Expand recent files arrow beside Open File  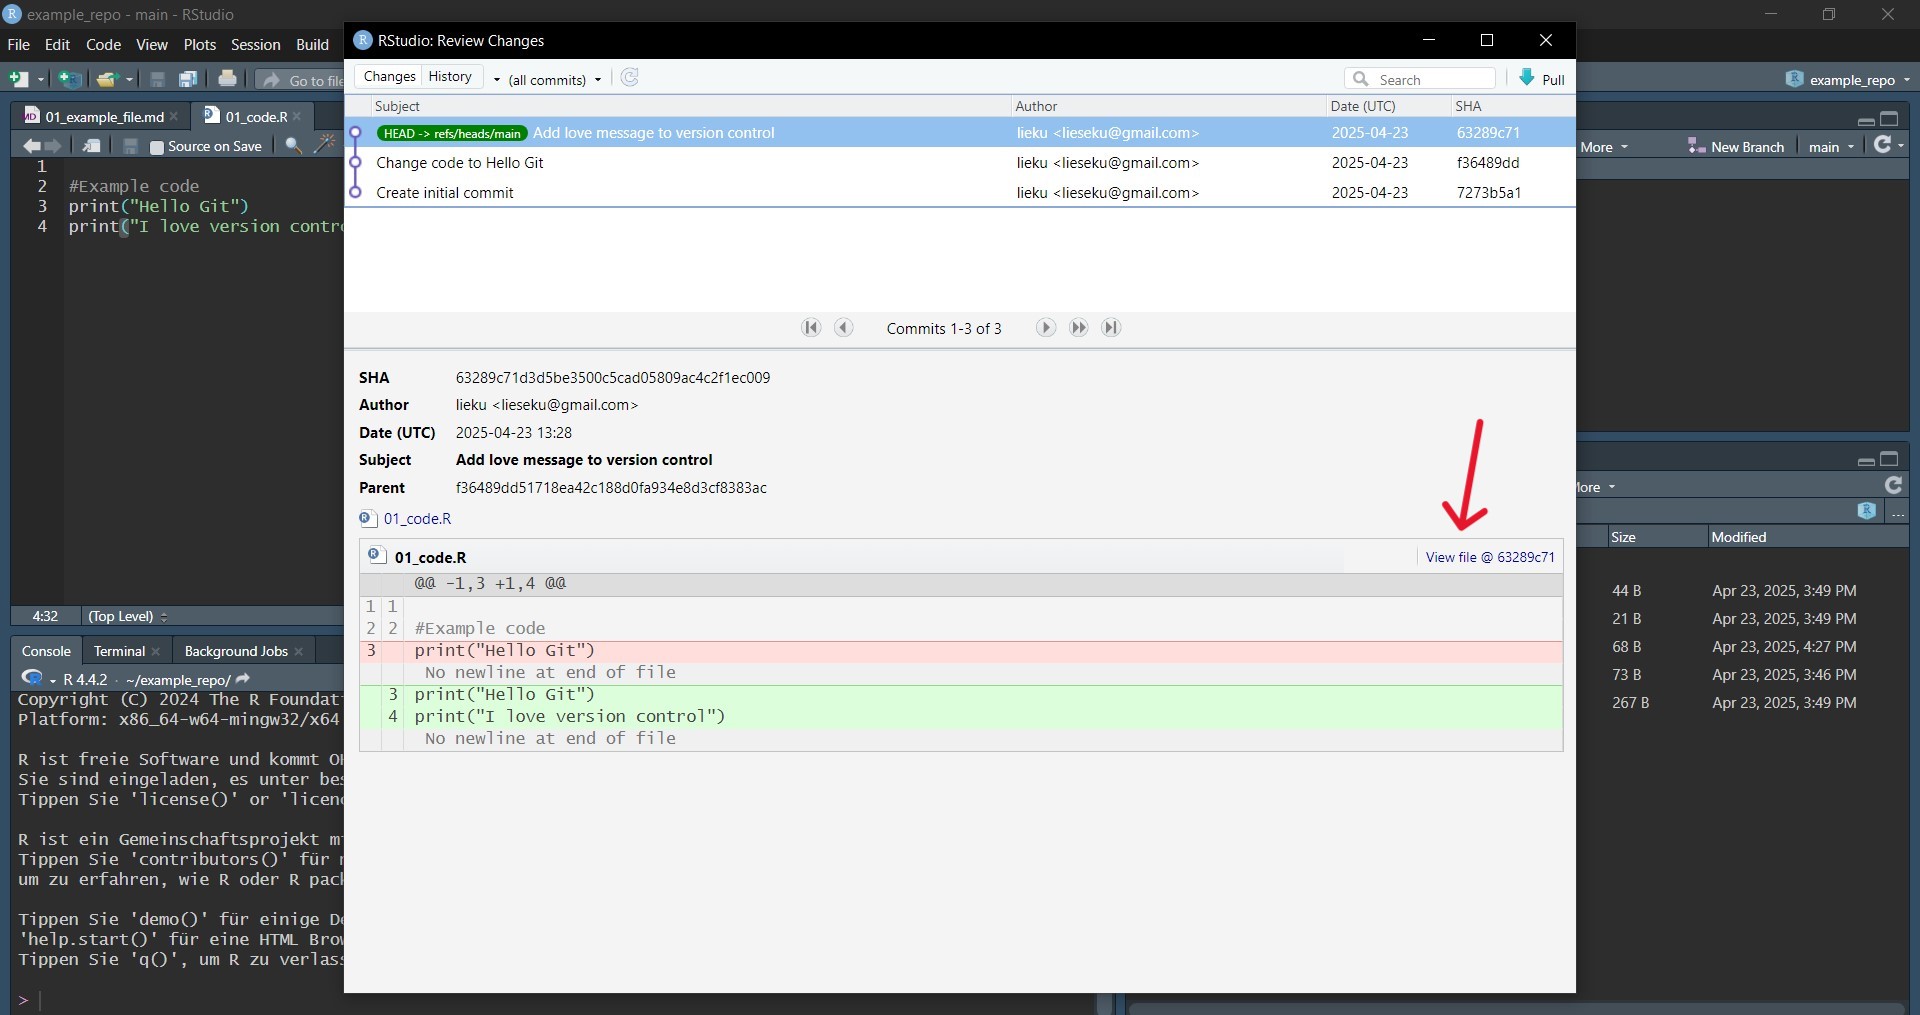click(x=130, y=80)
